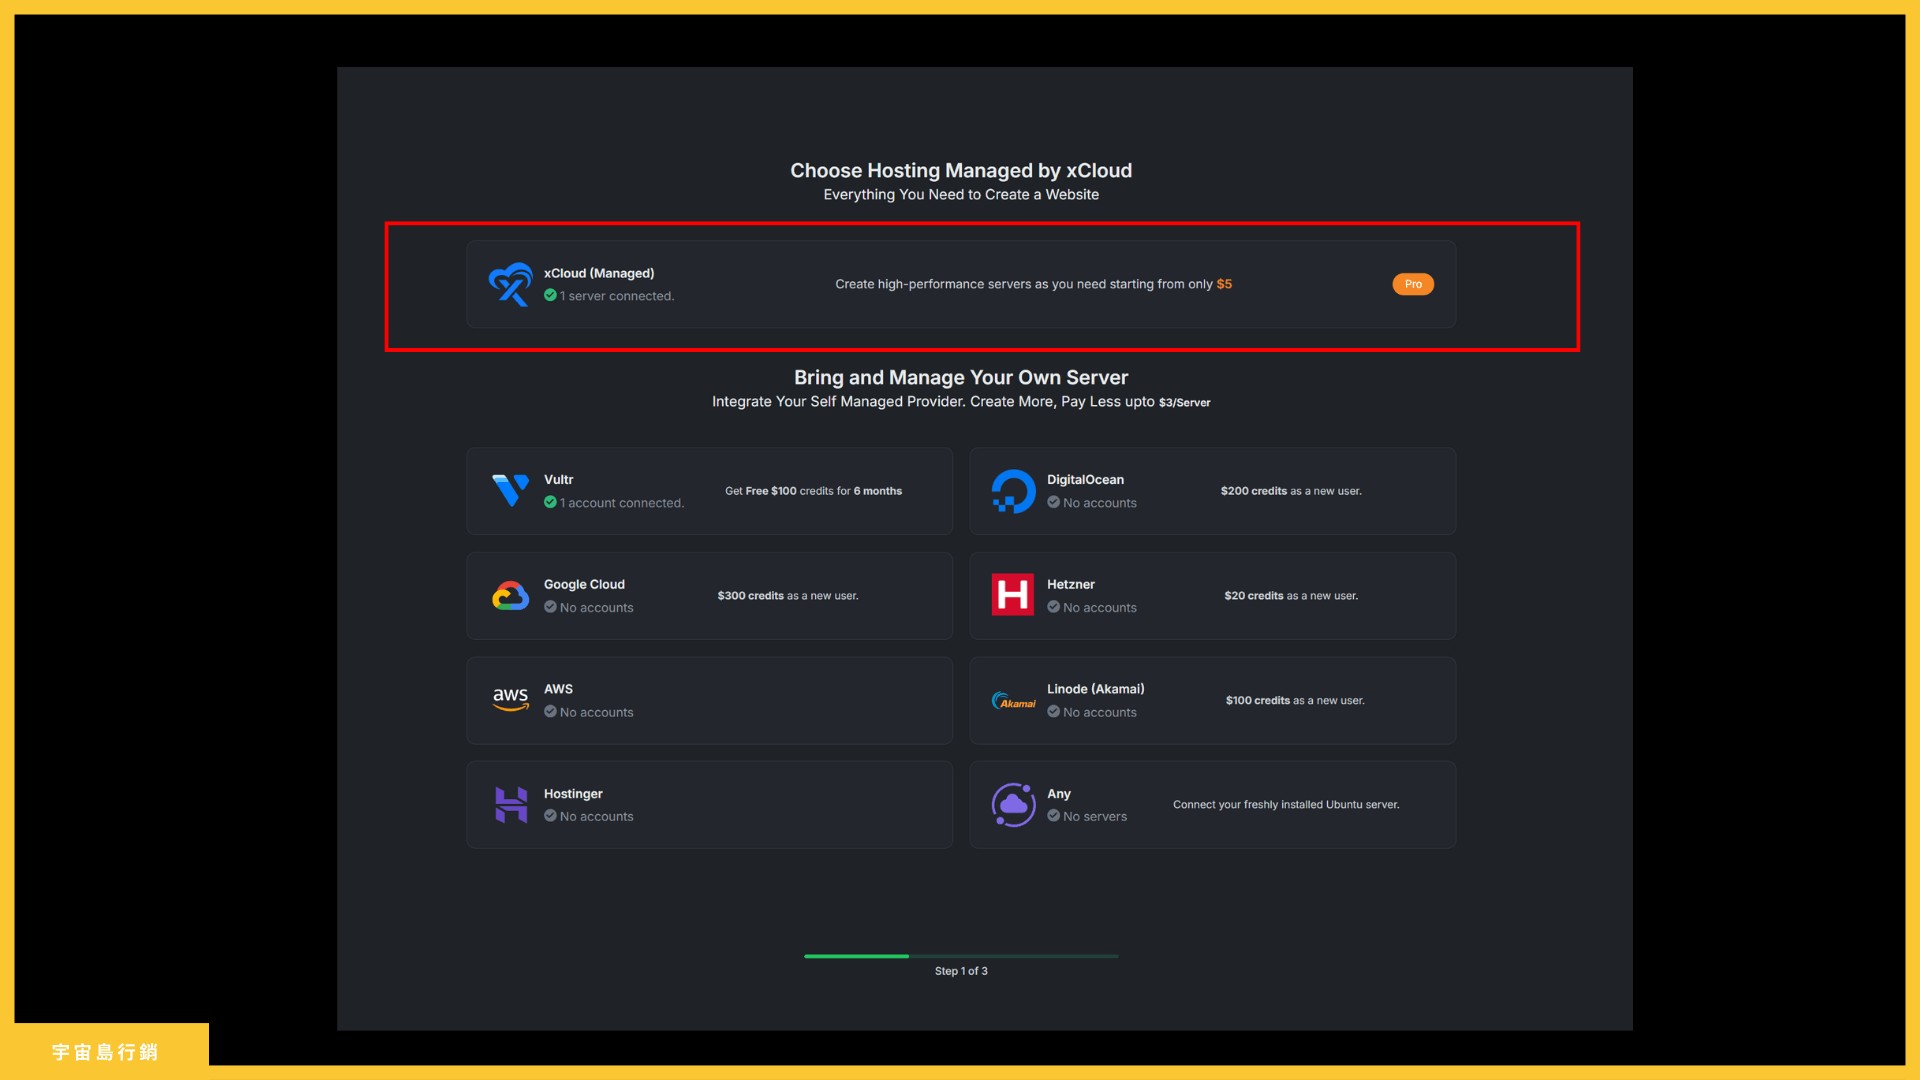
Task: Click green checkmark beside 1 account connected
Action: click(x=550, y=503)
